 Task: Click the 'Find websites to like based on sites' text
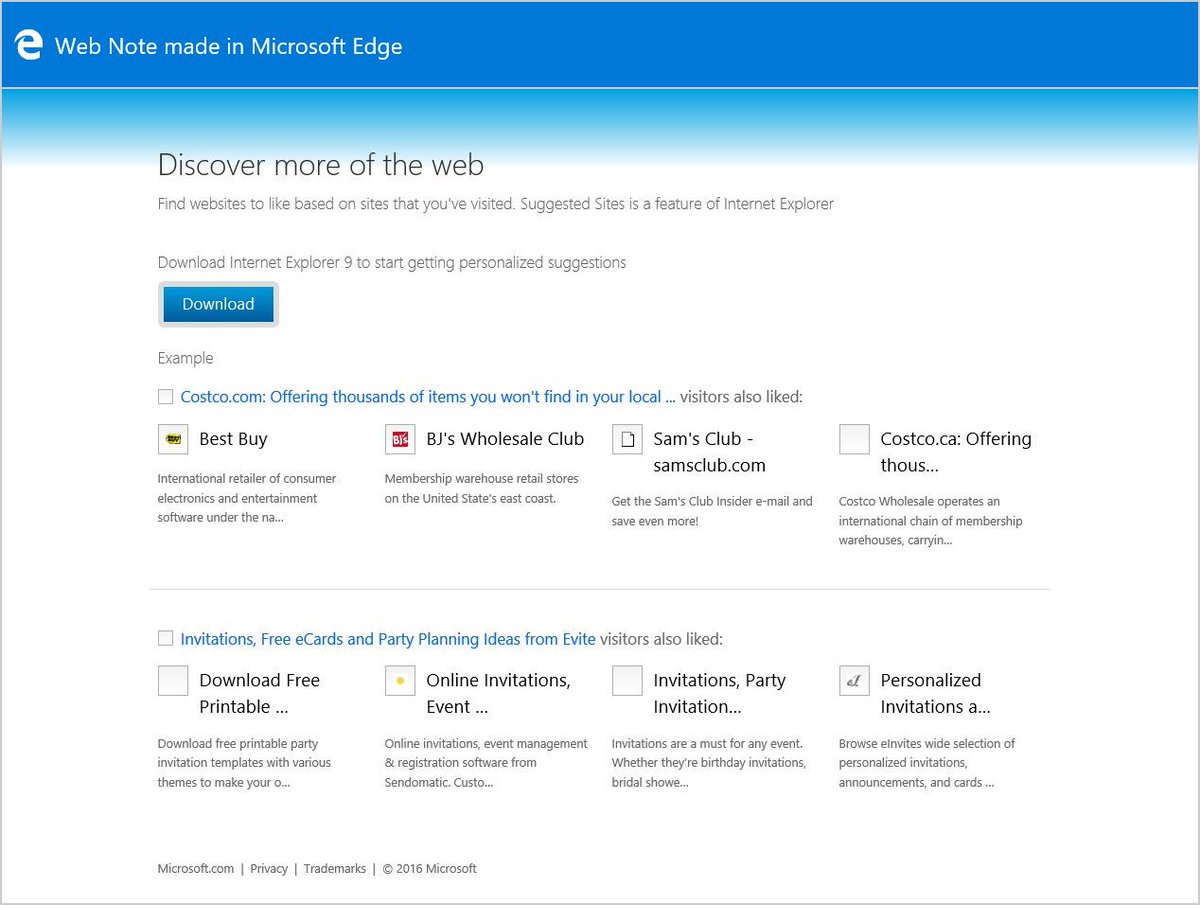(x=496, y=204)
